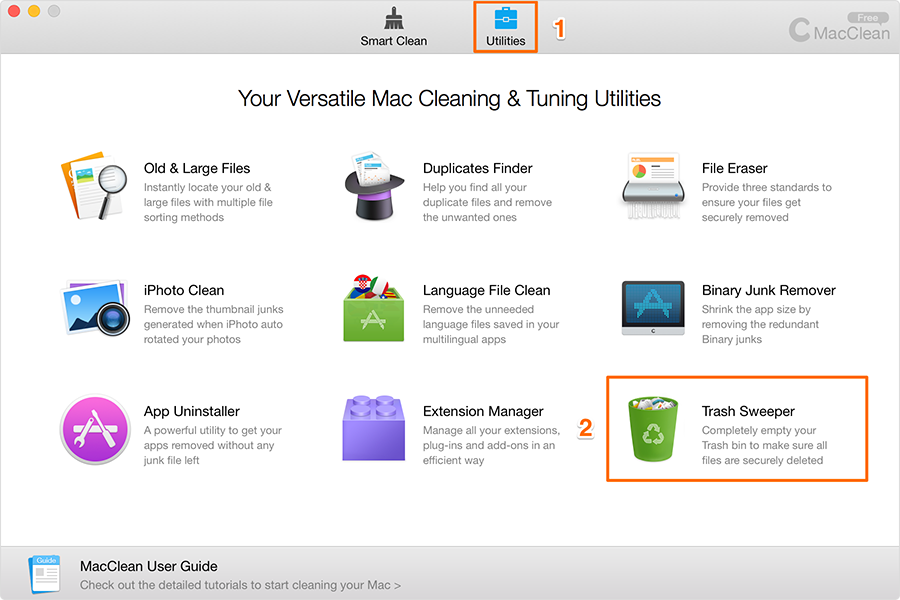
Task: Click the Extension Manager description text
Action: point(491,446)
